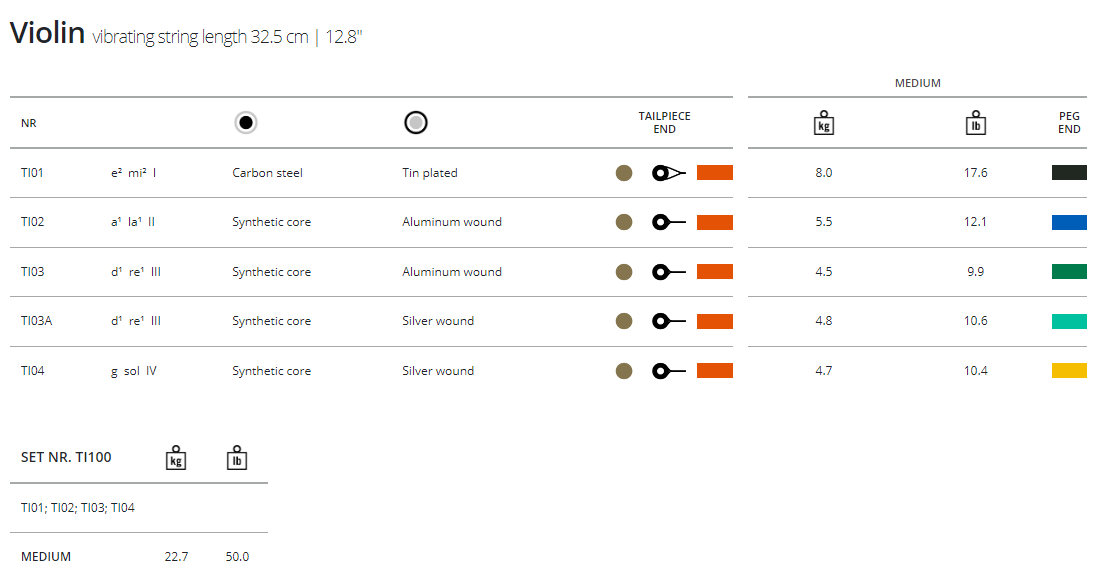The image size is (1099, 578).
Task: Click the core material icon in header
Action: pyautogui.click(x=245, y=123)
